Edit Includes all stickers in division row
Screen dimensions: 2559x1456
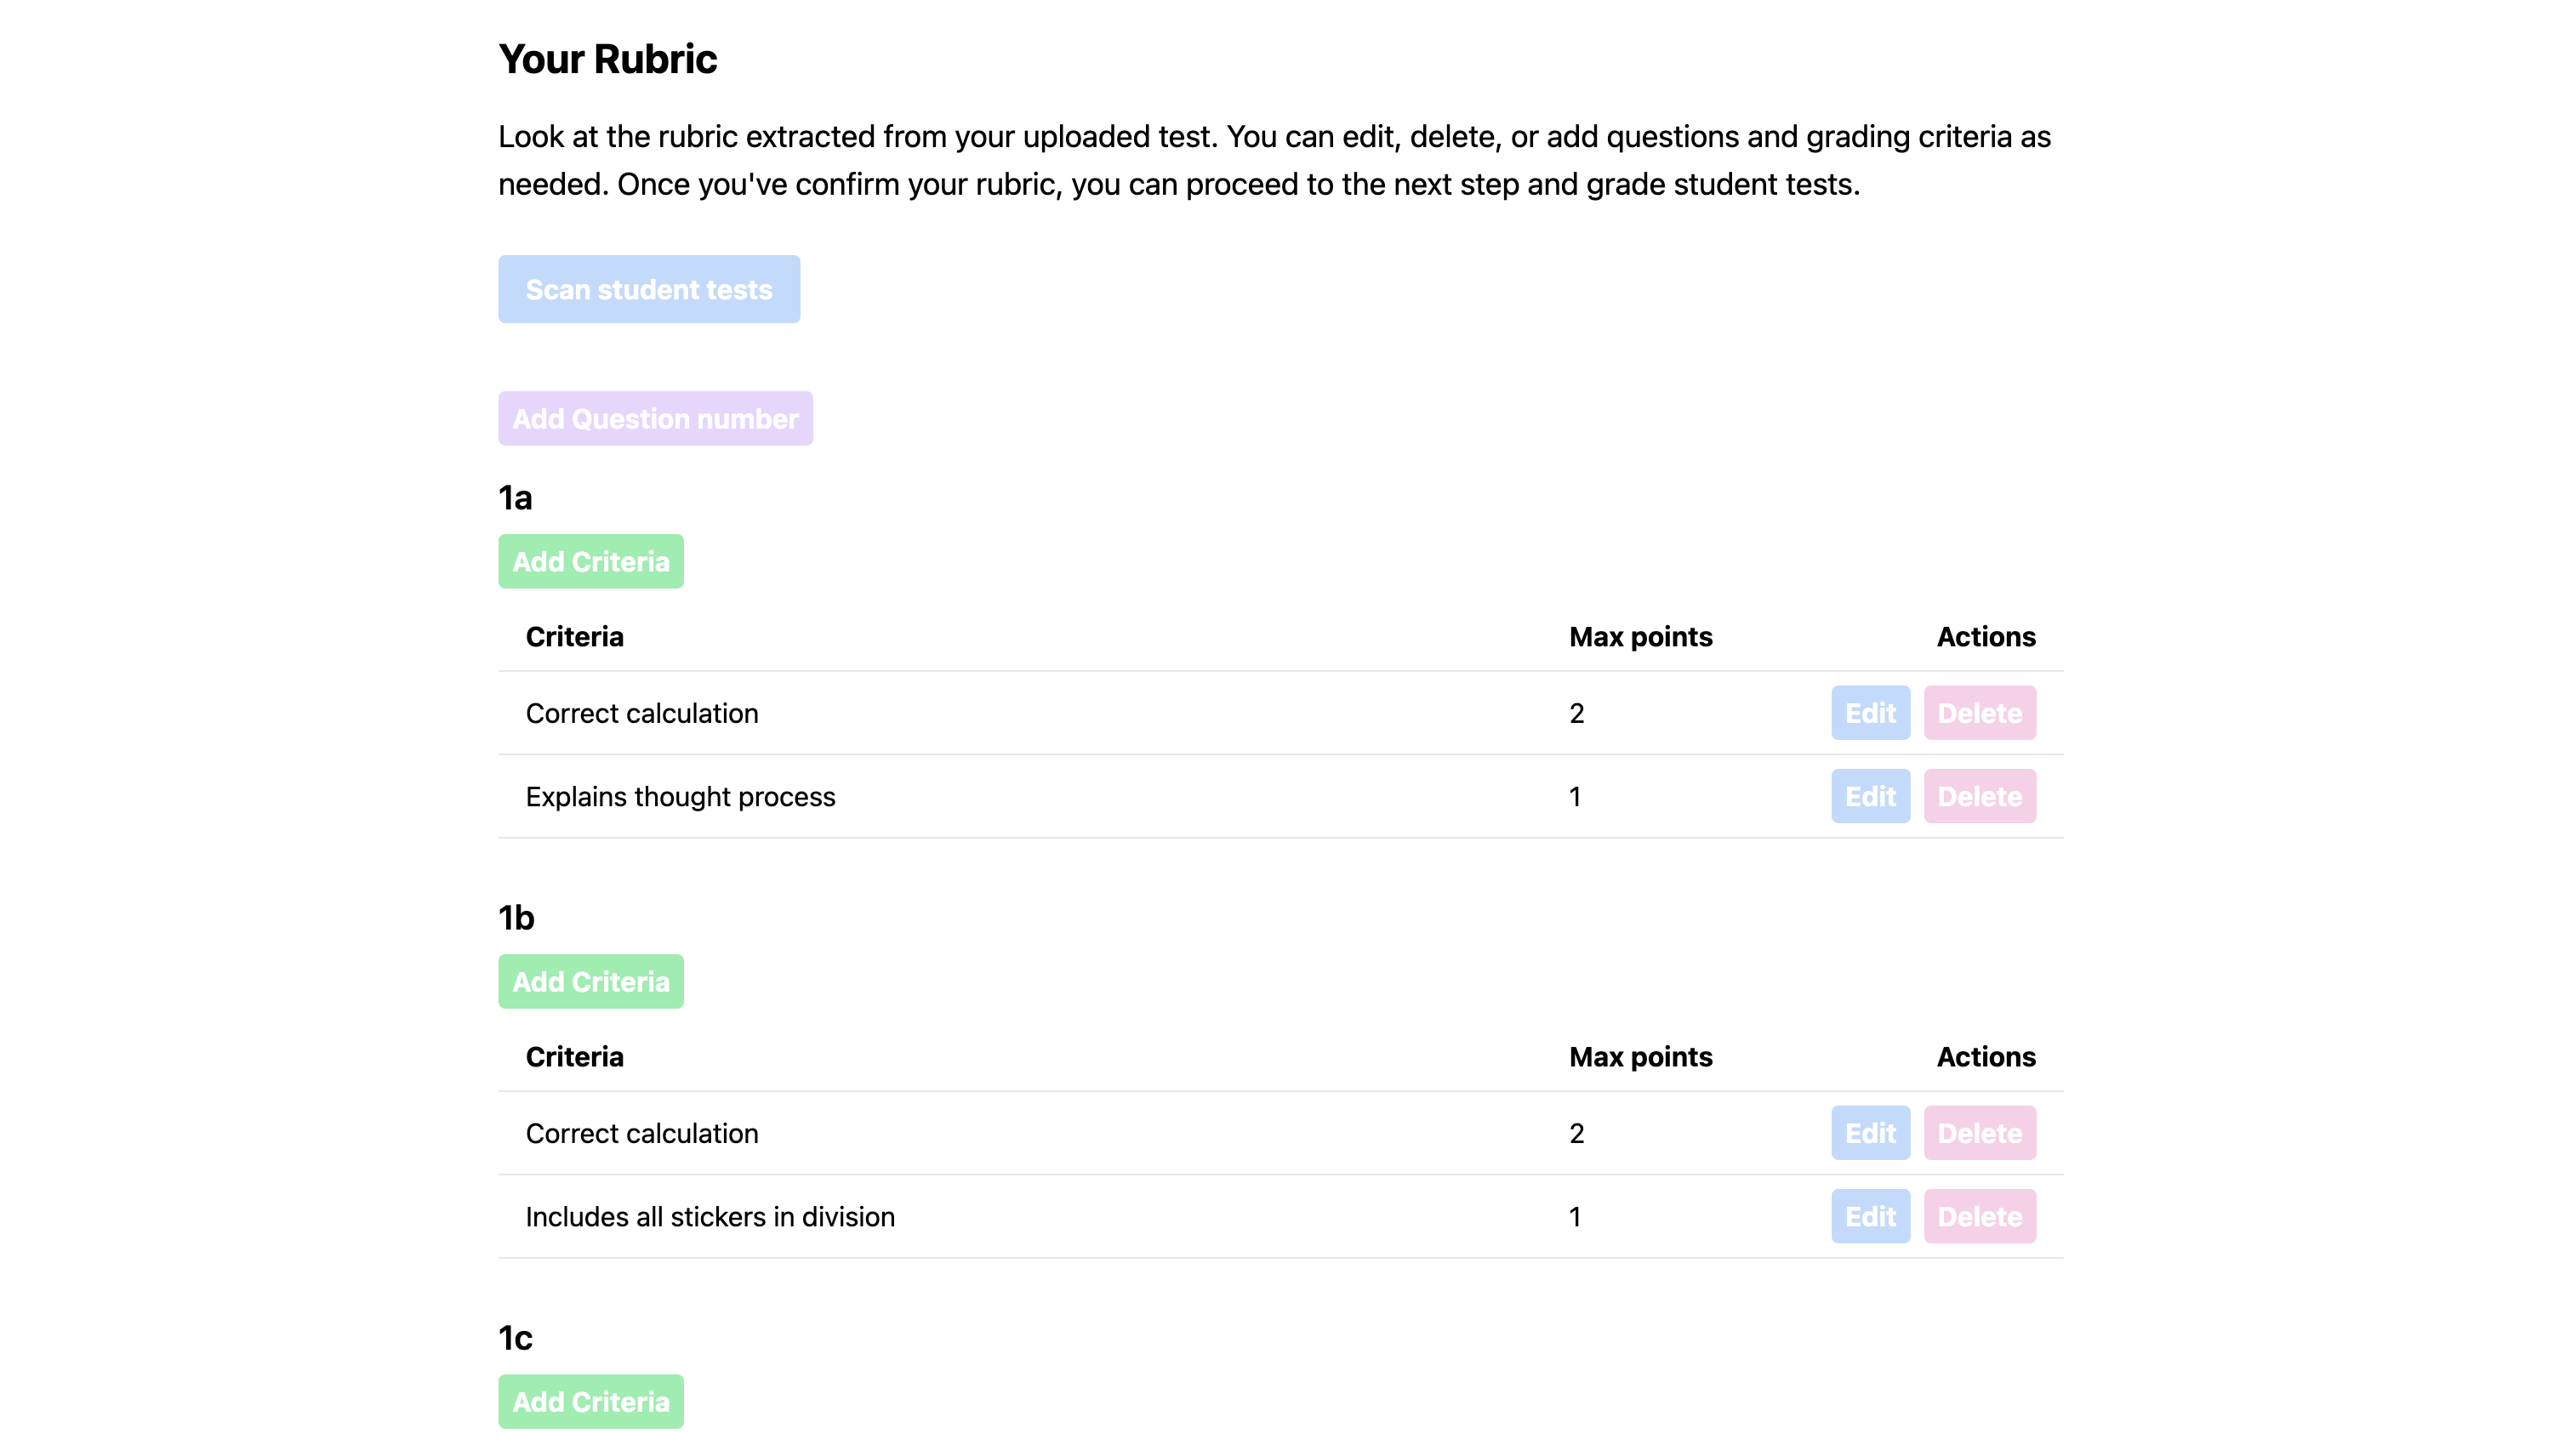(1870, 1216)
